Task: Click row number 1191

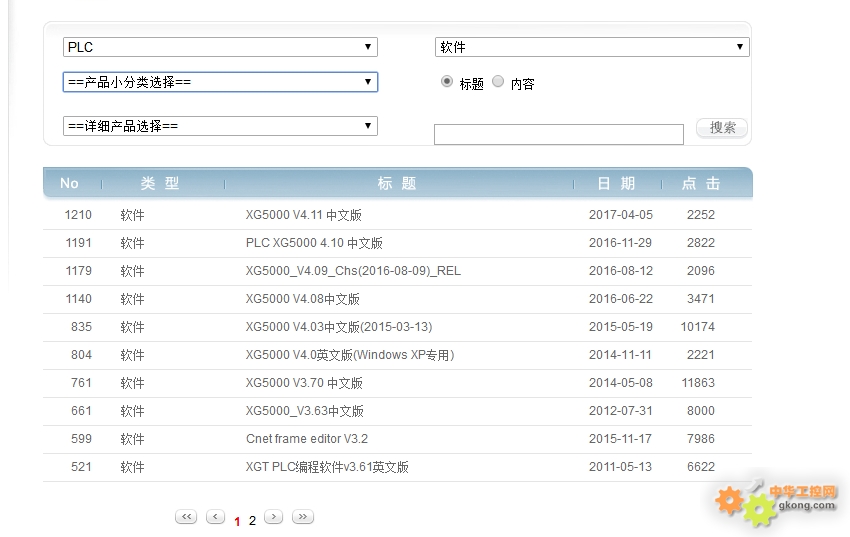Action: coord(78,243)
